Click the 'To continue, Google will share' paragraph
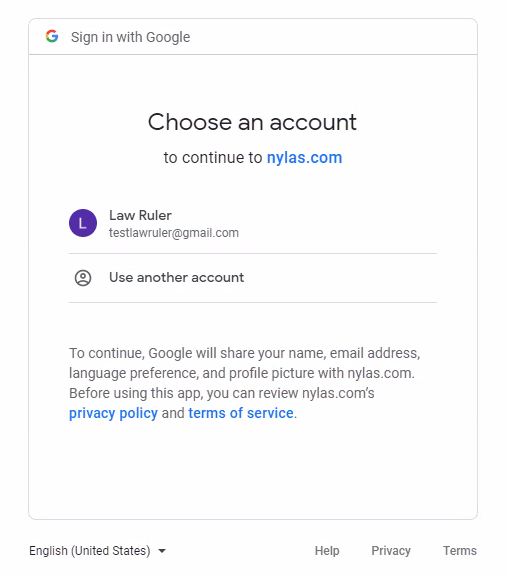This screenshot has height=577, width=507. click(245, 383)
